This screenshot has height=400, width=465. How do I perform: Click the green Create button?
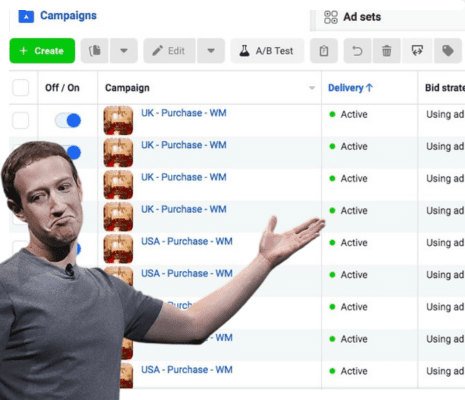click(x=42, y=51)
